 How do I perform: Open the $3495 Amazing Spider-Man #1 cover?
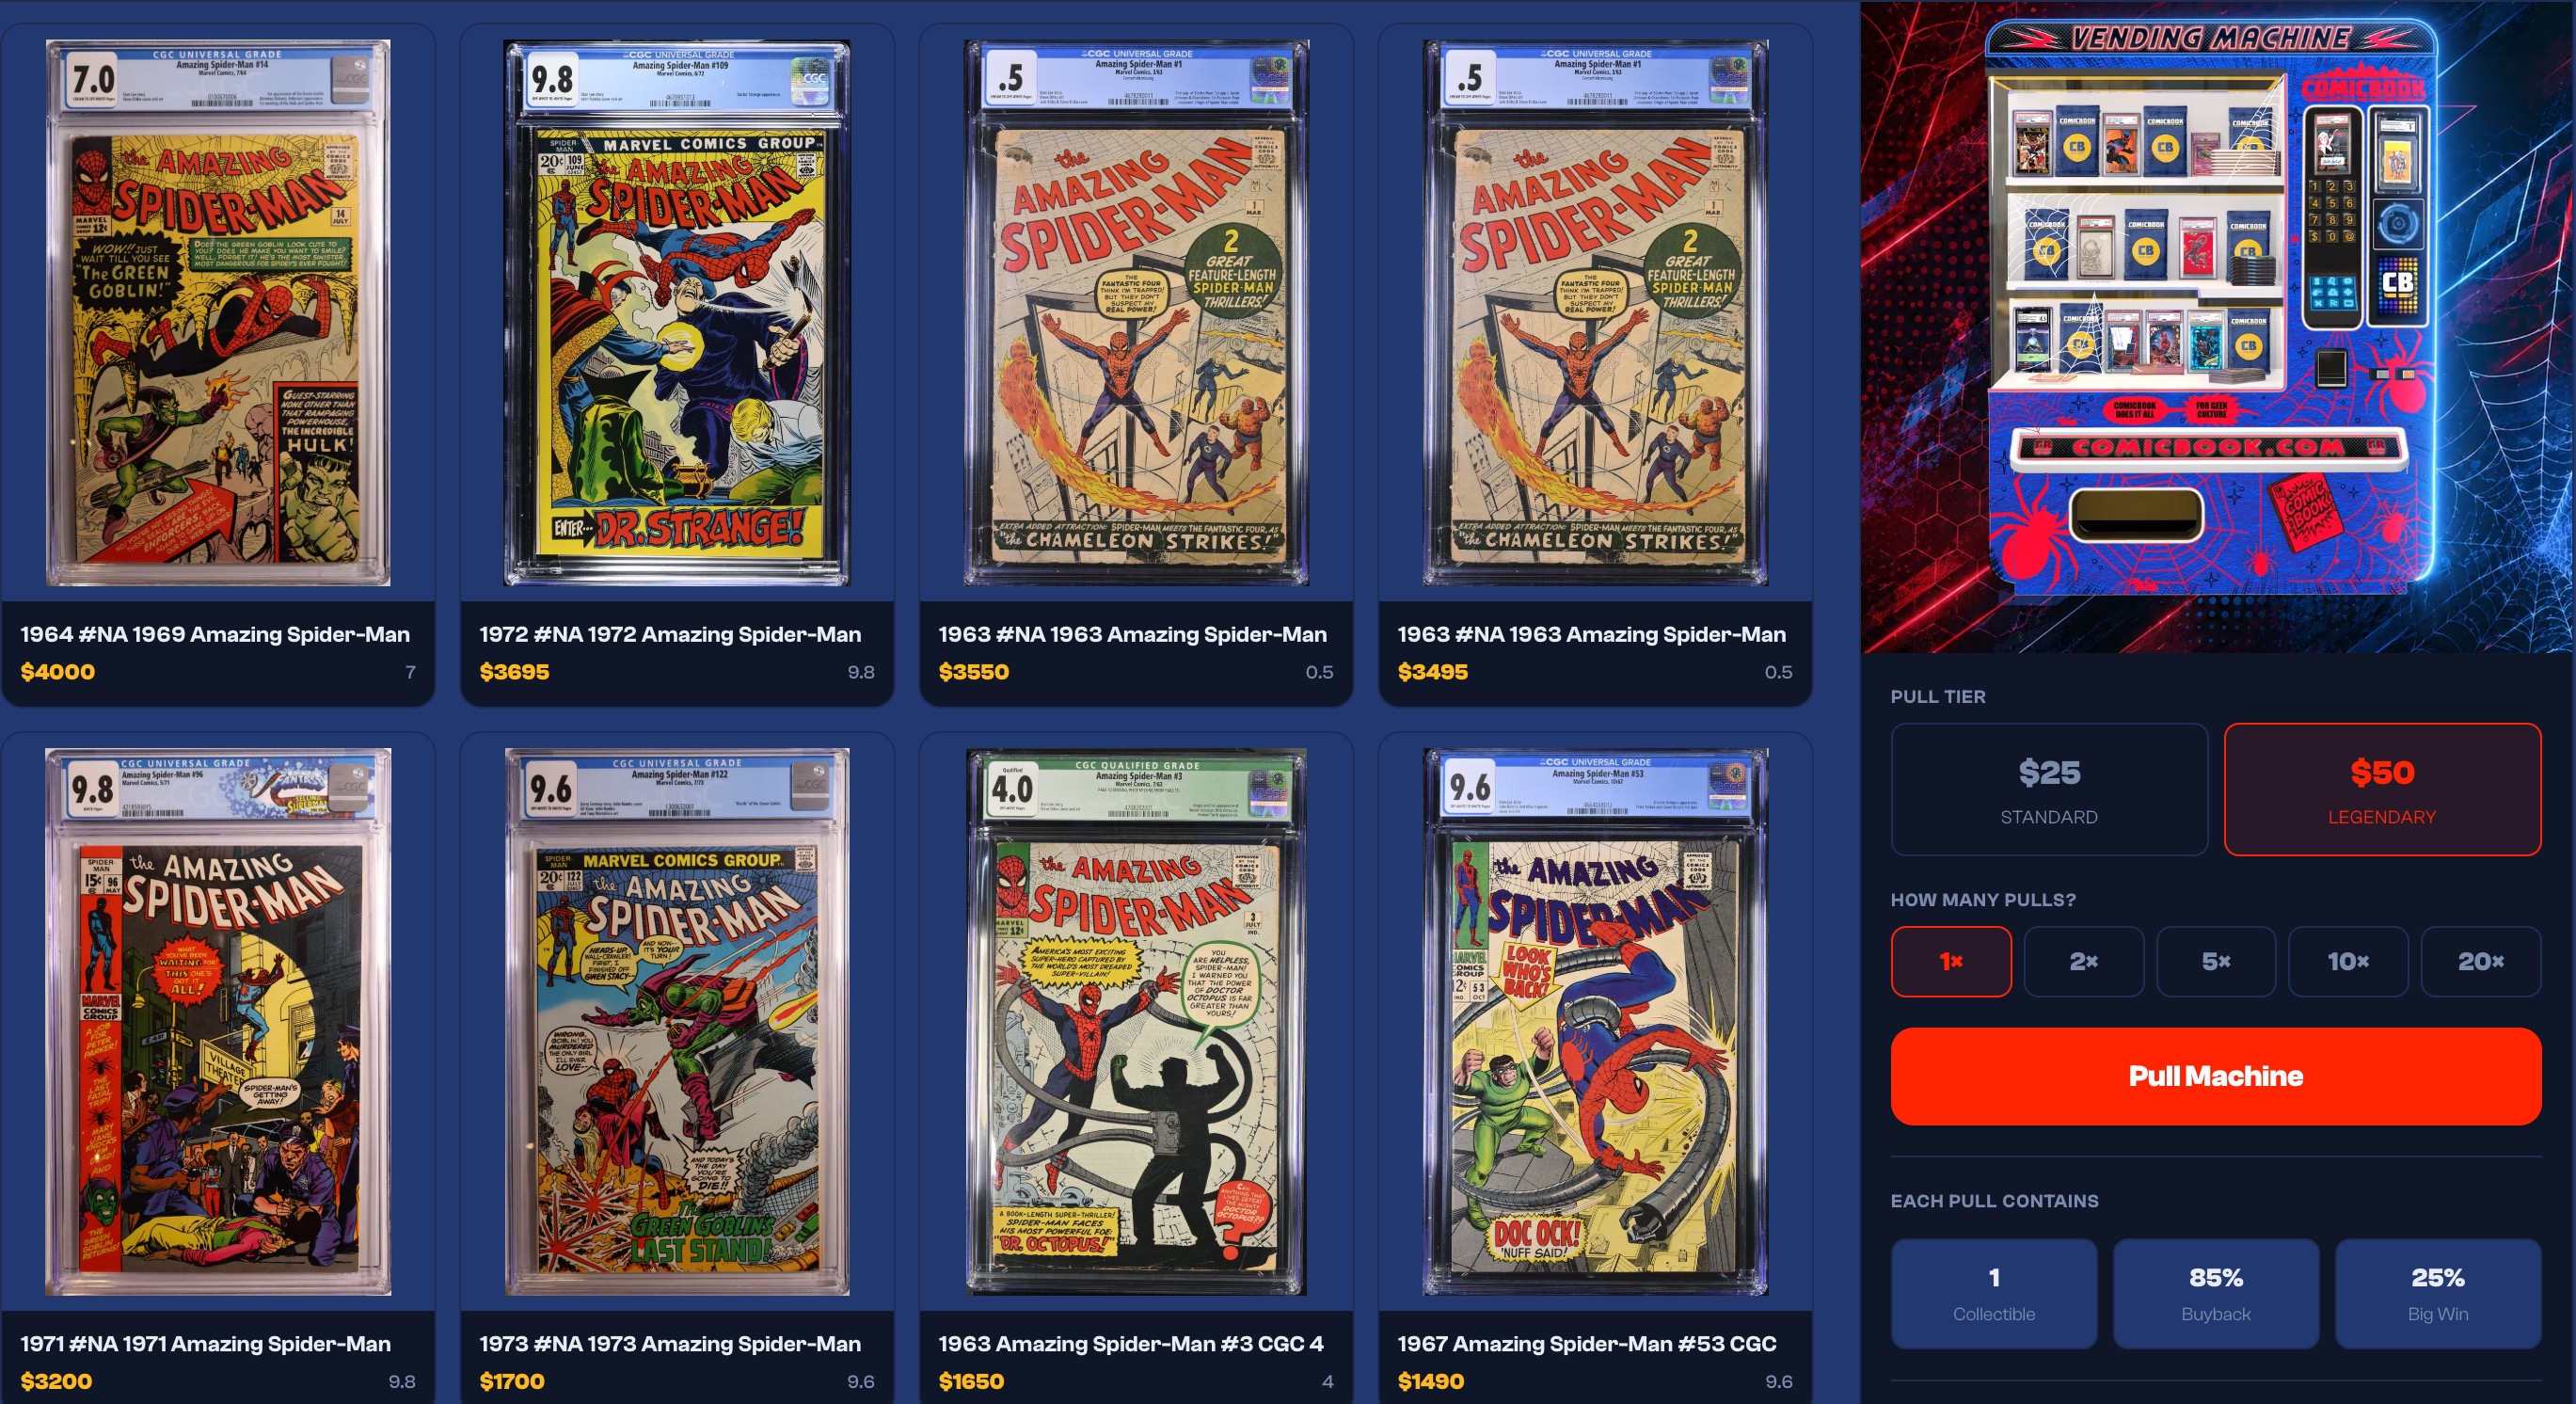(x=1595, y=312)
